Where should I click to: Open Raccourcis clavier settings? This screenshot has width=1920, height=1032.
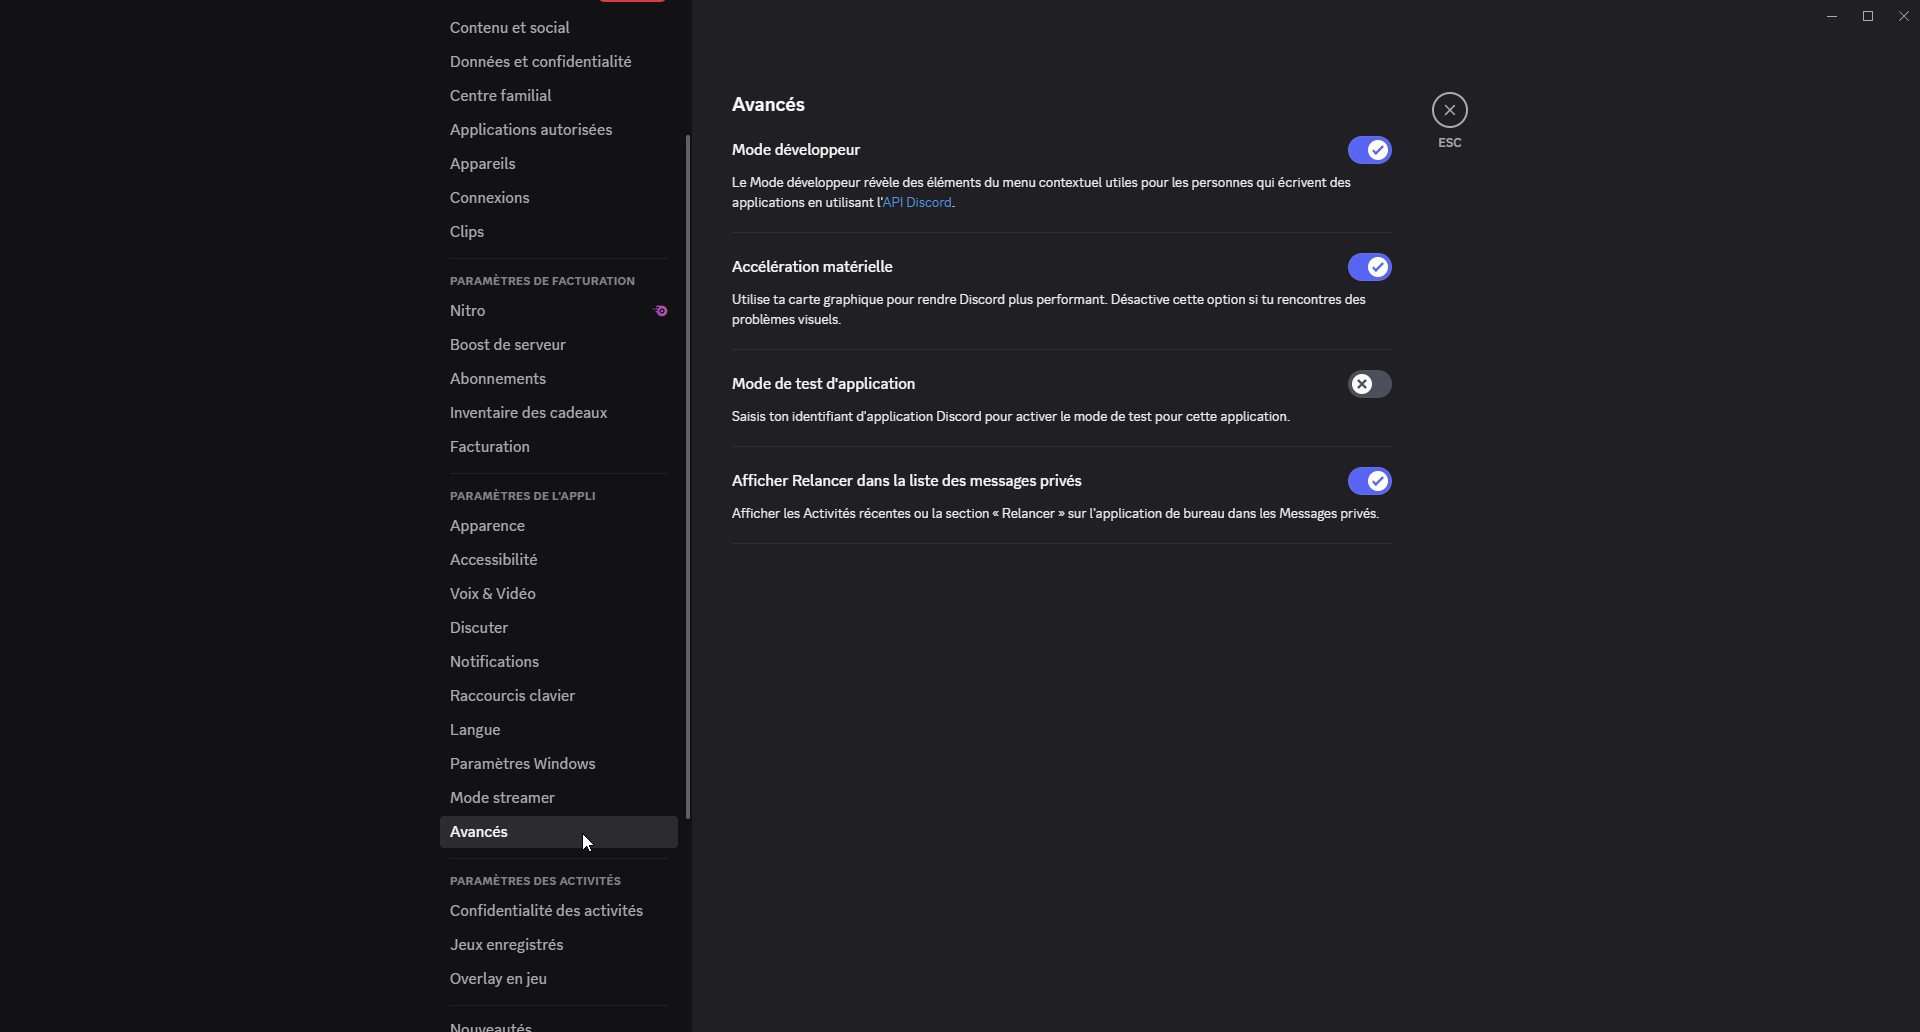(x=512, y=695)
